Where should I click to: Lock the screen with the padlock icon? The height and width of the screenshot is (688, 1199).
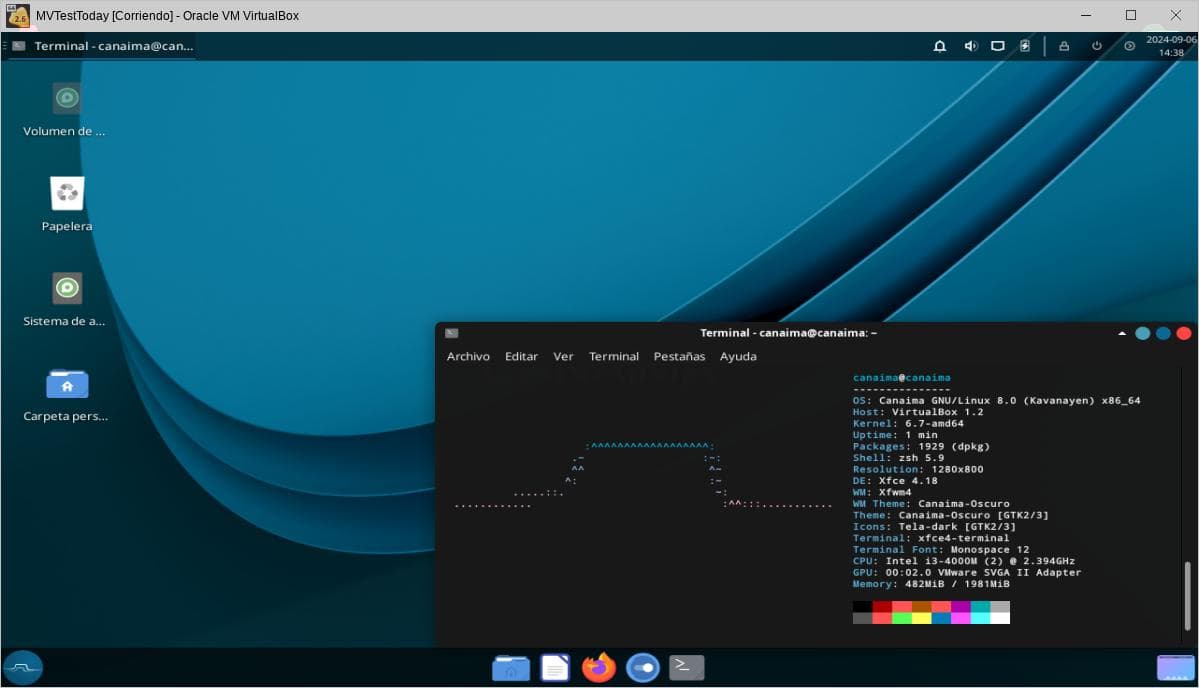[x=1064, y=46]
